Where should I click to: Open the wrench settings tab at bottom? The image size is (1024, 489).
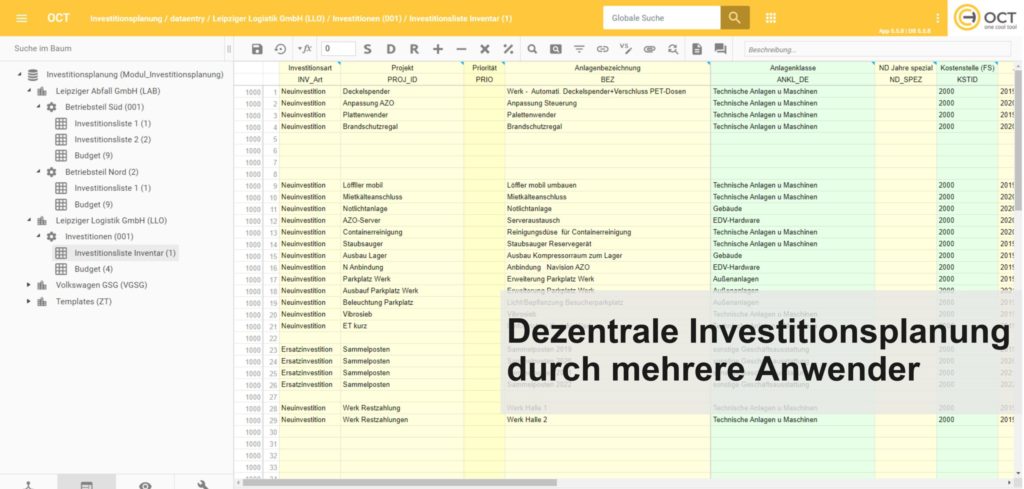click(203, 484)
